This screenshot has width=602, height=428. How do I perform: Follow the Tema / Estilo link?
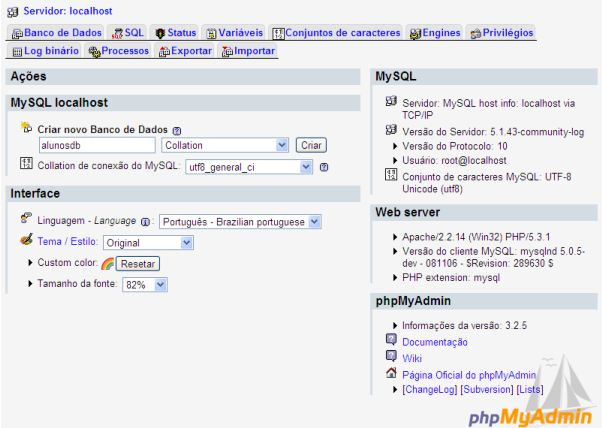click(x=67, y=241)
